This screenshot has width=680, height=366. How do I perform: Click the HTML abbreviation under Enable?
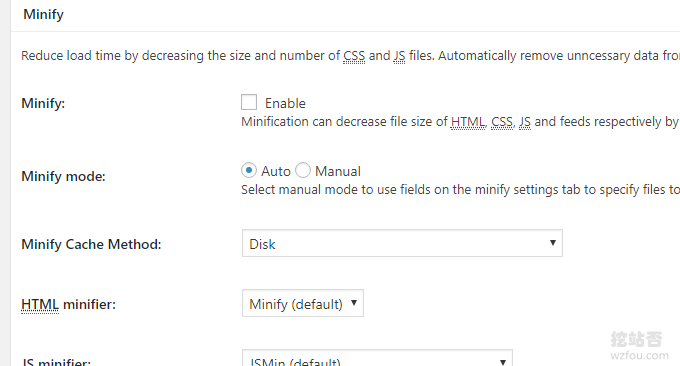(x=468, y=122)
